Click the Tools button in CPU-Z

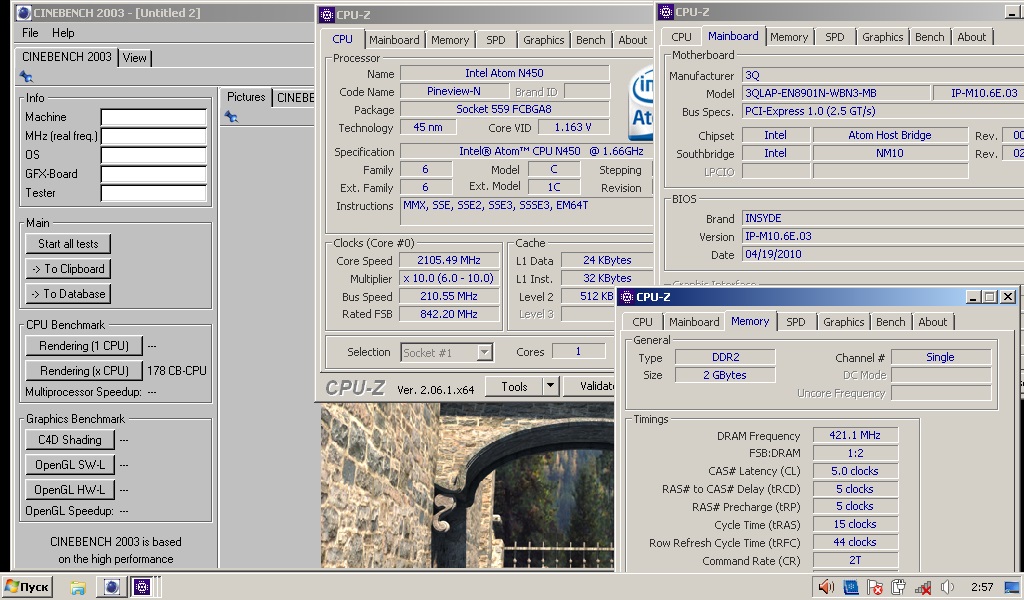pos(514,387)
